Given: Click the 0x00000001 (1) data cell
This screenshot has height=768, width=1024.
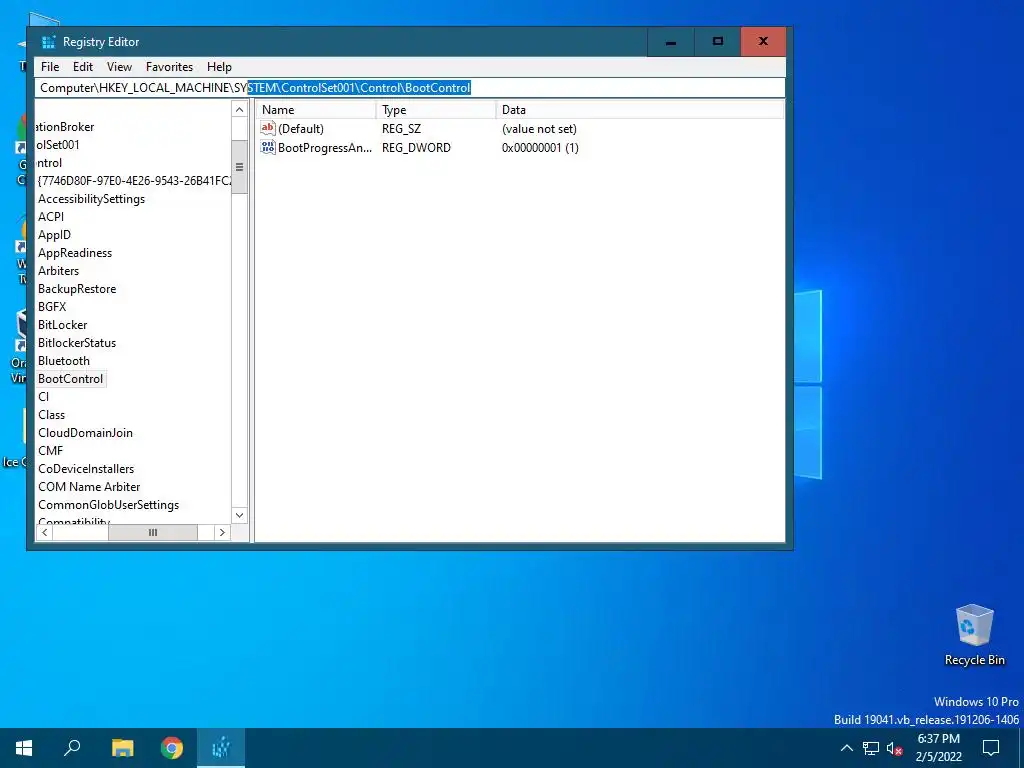Looking at the screenshot, I should 539,148.
